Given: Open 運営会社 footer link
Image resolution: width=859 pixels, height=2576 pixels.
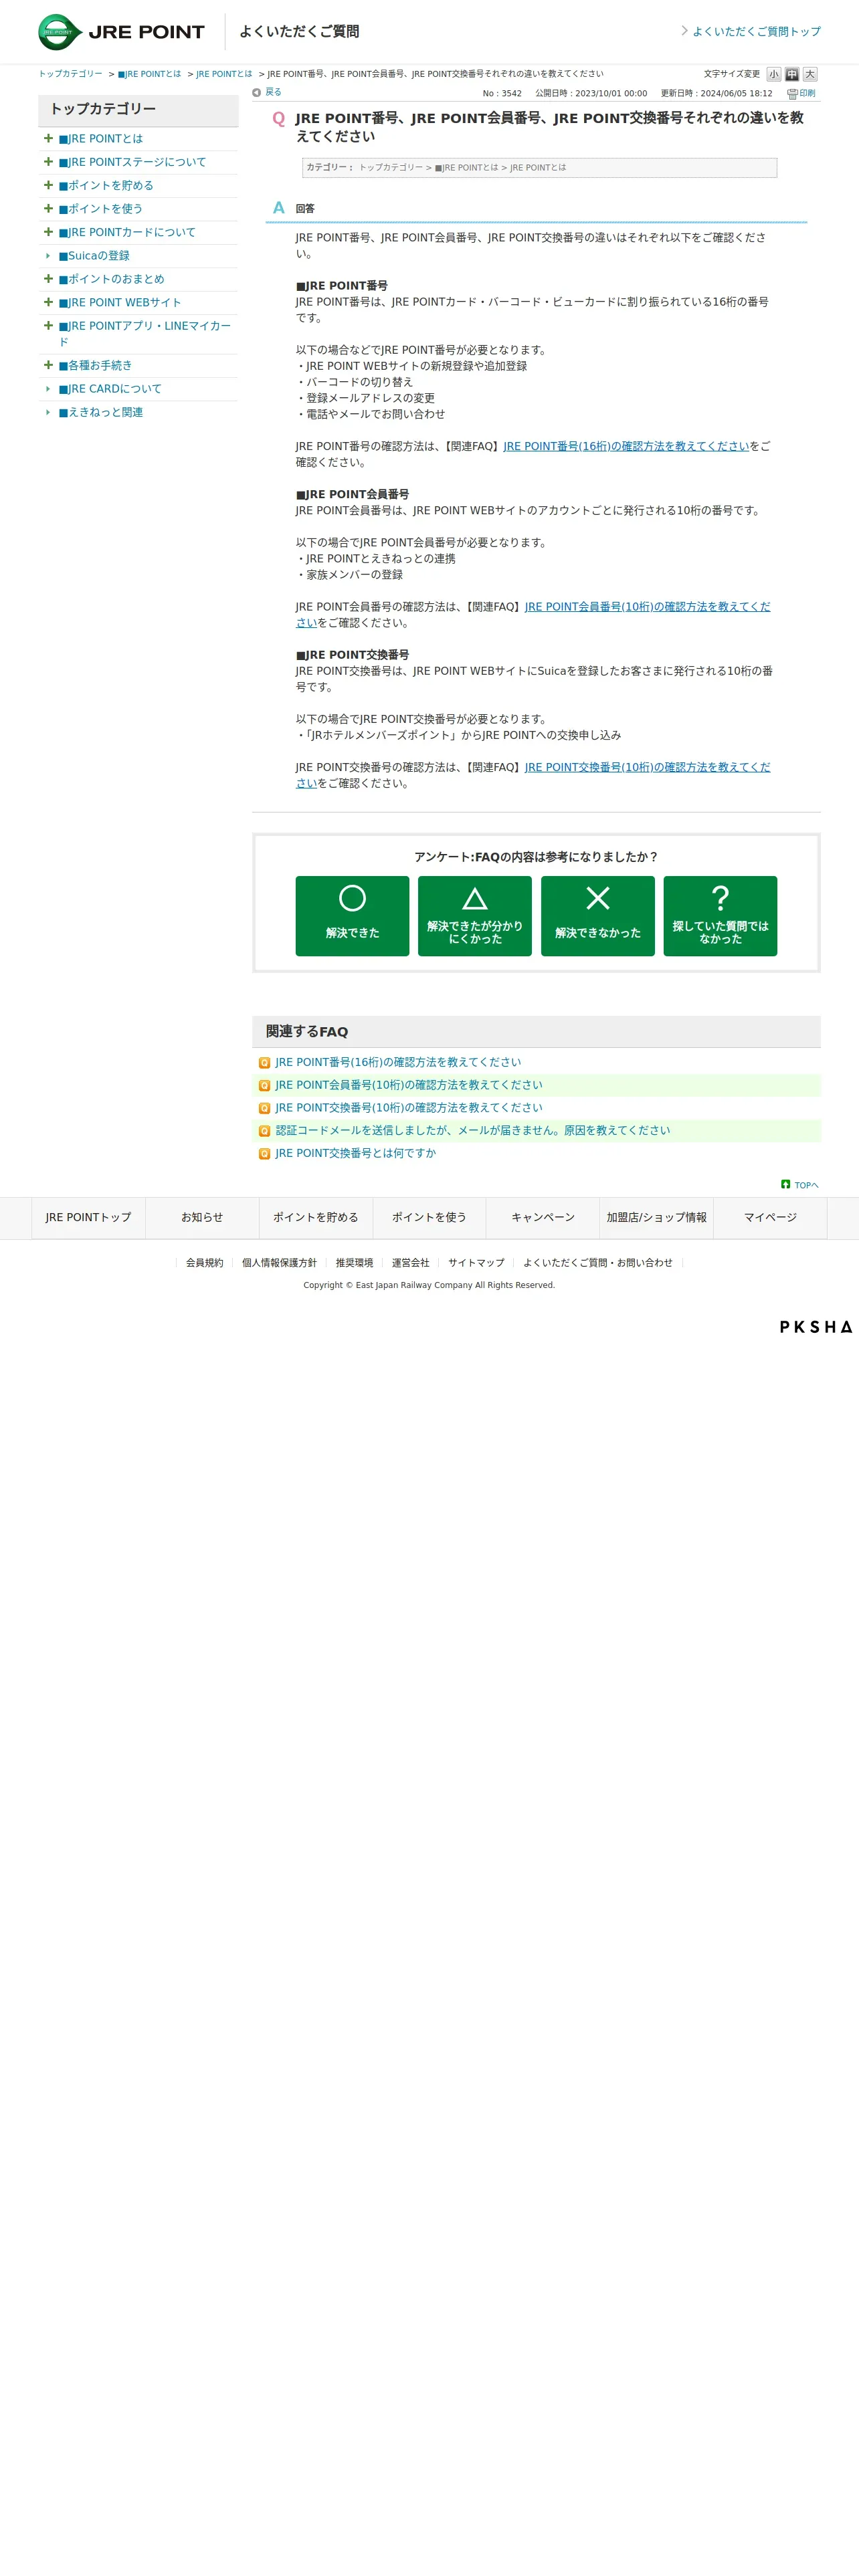Looking at the screenshot, I should [x=410, y=1263].
